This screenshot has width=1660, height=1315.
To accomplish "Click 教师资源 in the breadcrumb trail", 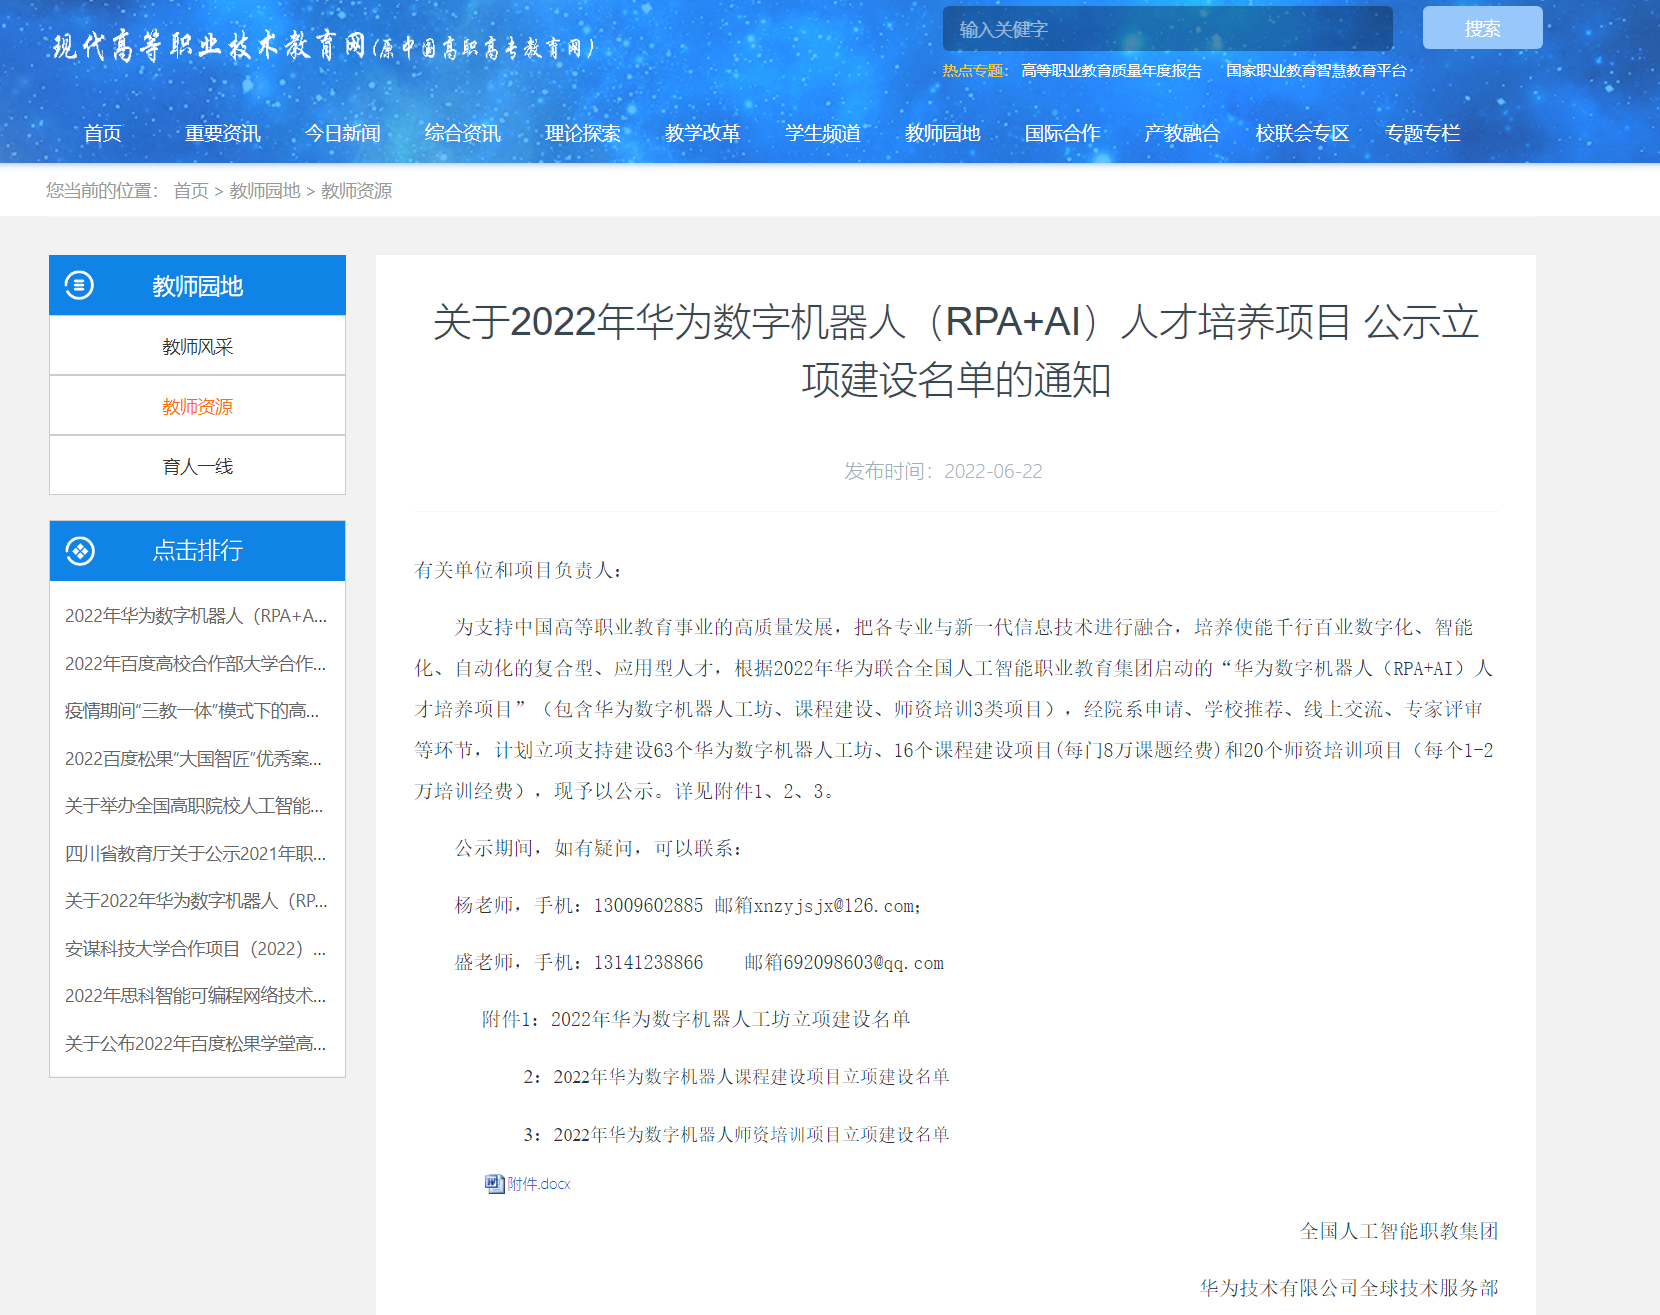I will coord(357,191).
